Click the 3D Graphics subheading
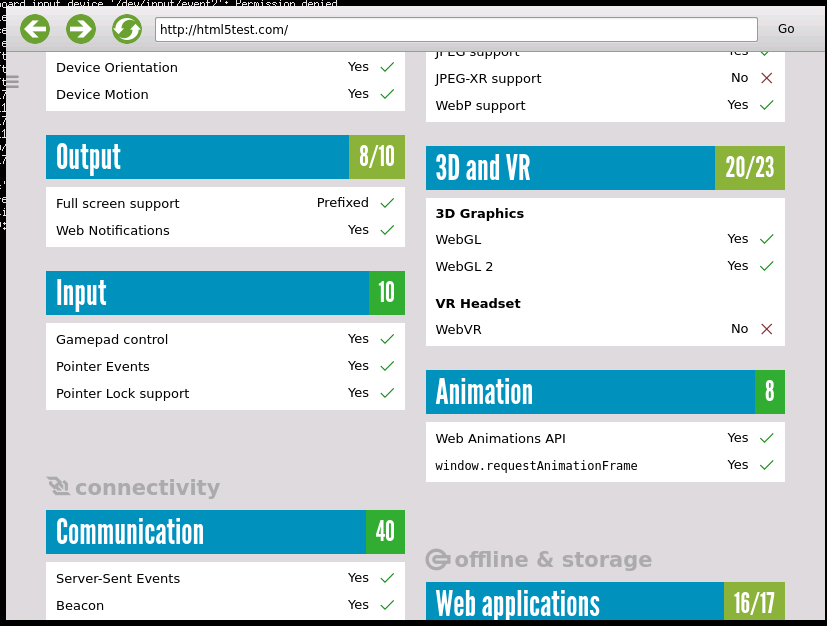827x626 pixels. coord(479,214)
